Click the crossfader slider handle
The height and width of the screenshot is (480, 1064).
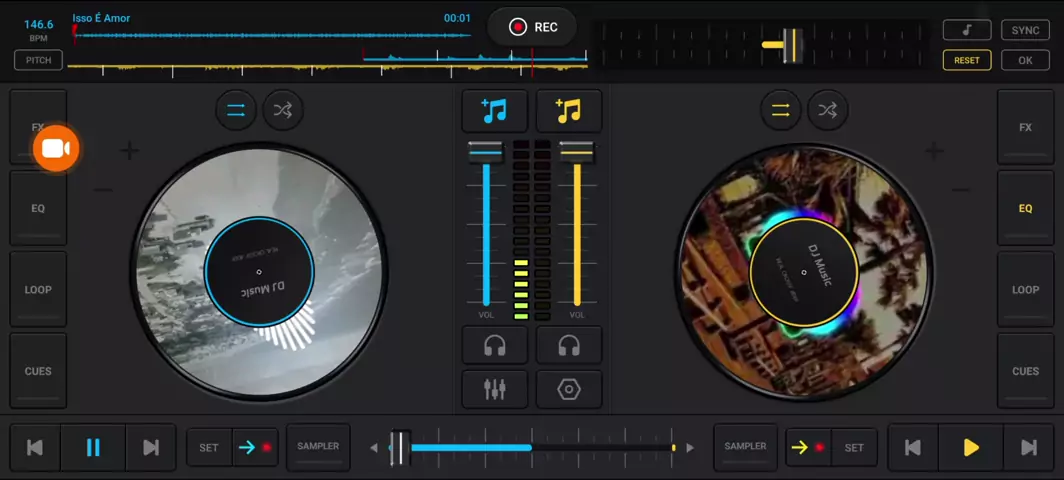[x=400, y=447]
